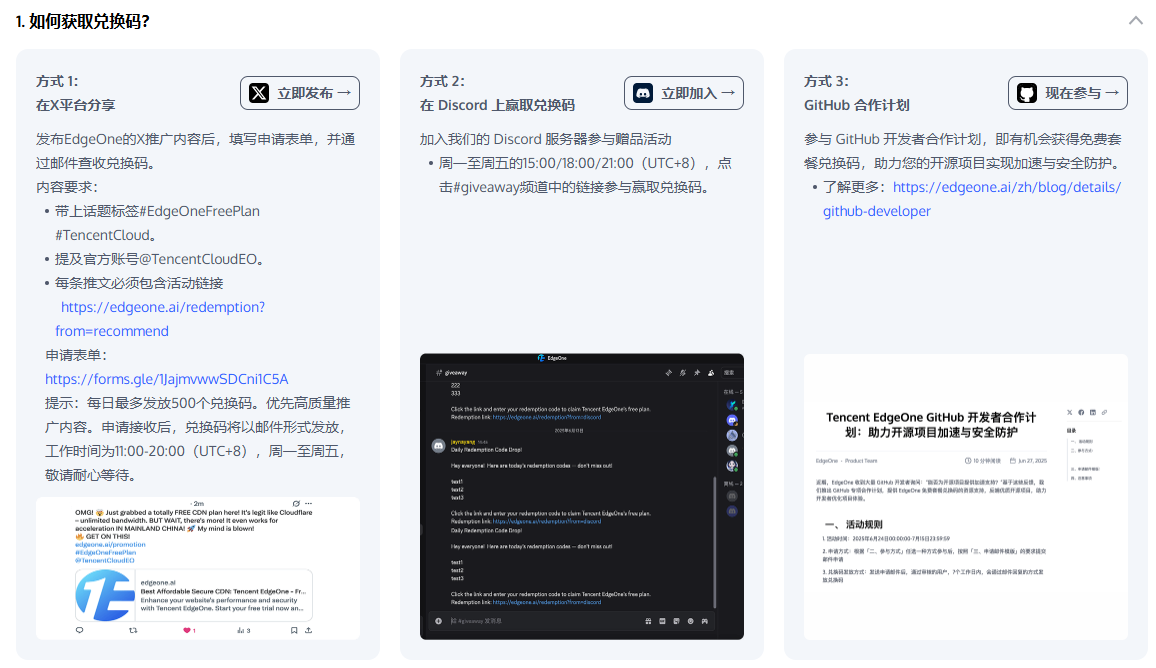Click the X '立即发布' button
1156x668 pixels.
[x=300, y=93]
